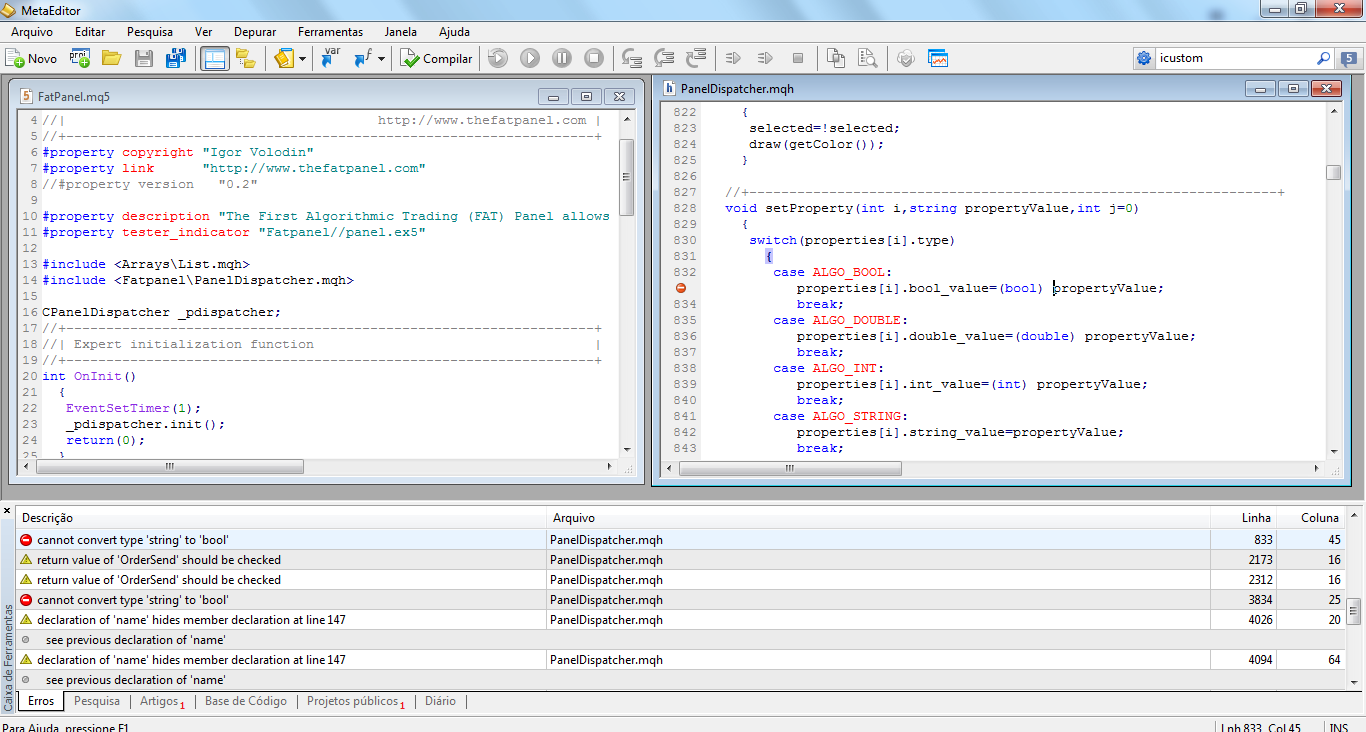This screenshot has width=1366, height=732.
Task: Expand the function list dropdown arrow
Action: click(x=382, y=59)
